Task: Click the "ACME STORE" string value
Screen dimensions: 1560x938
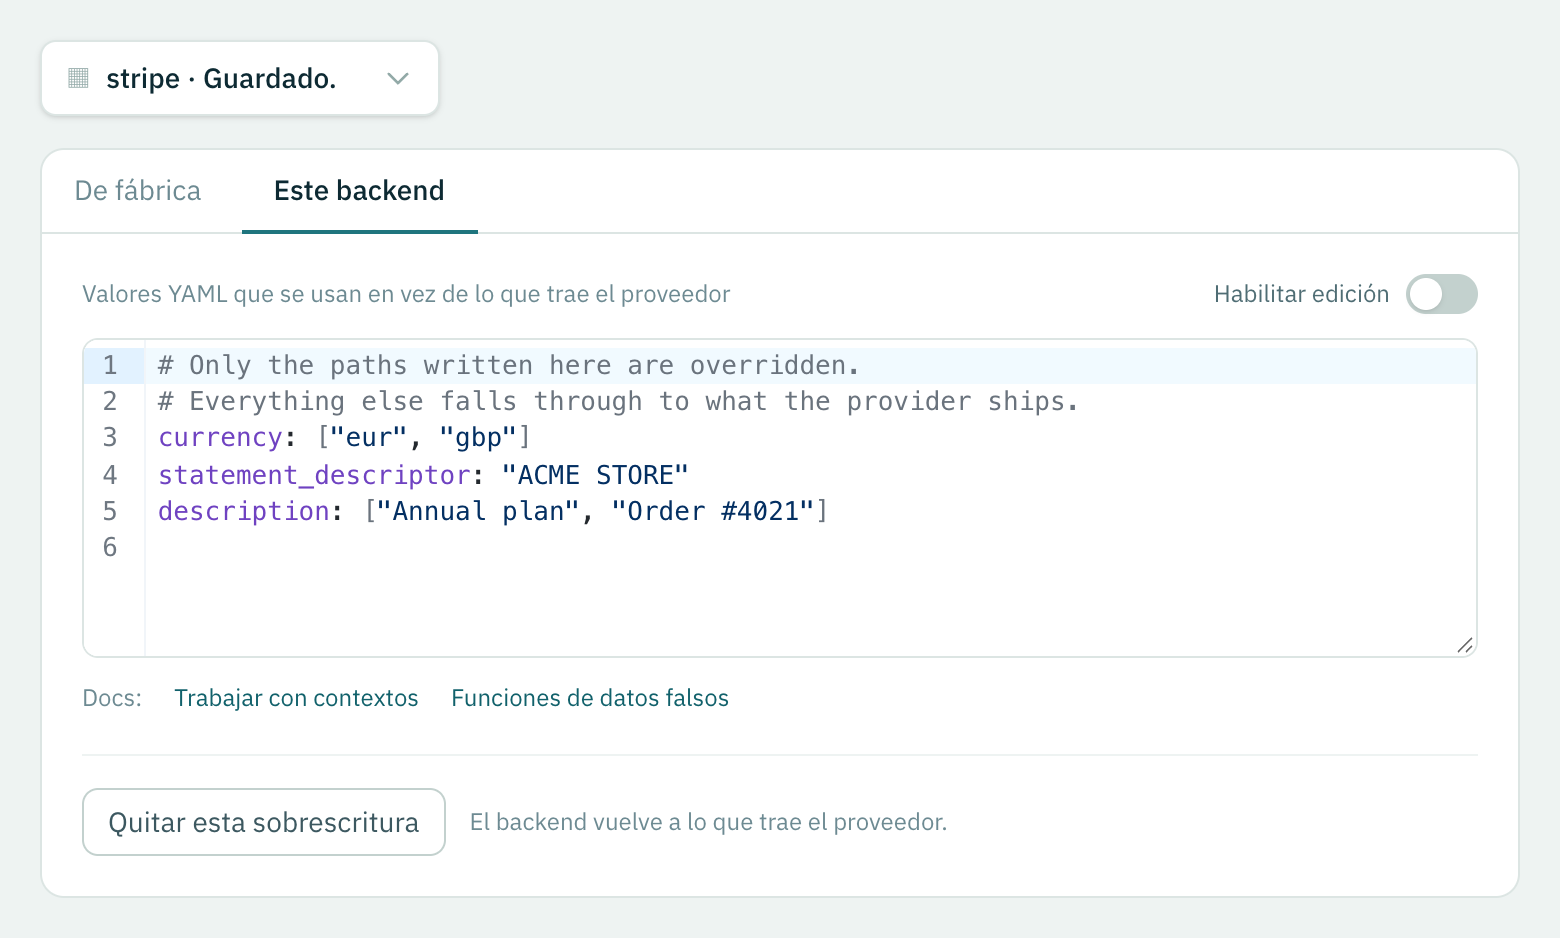Action: coord(596,475)
